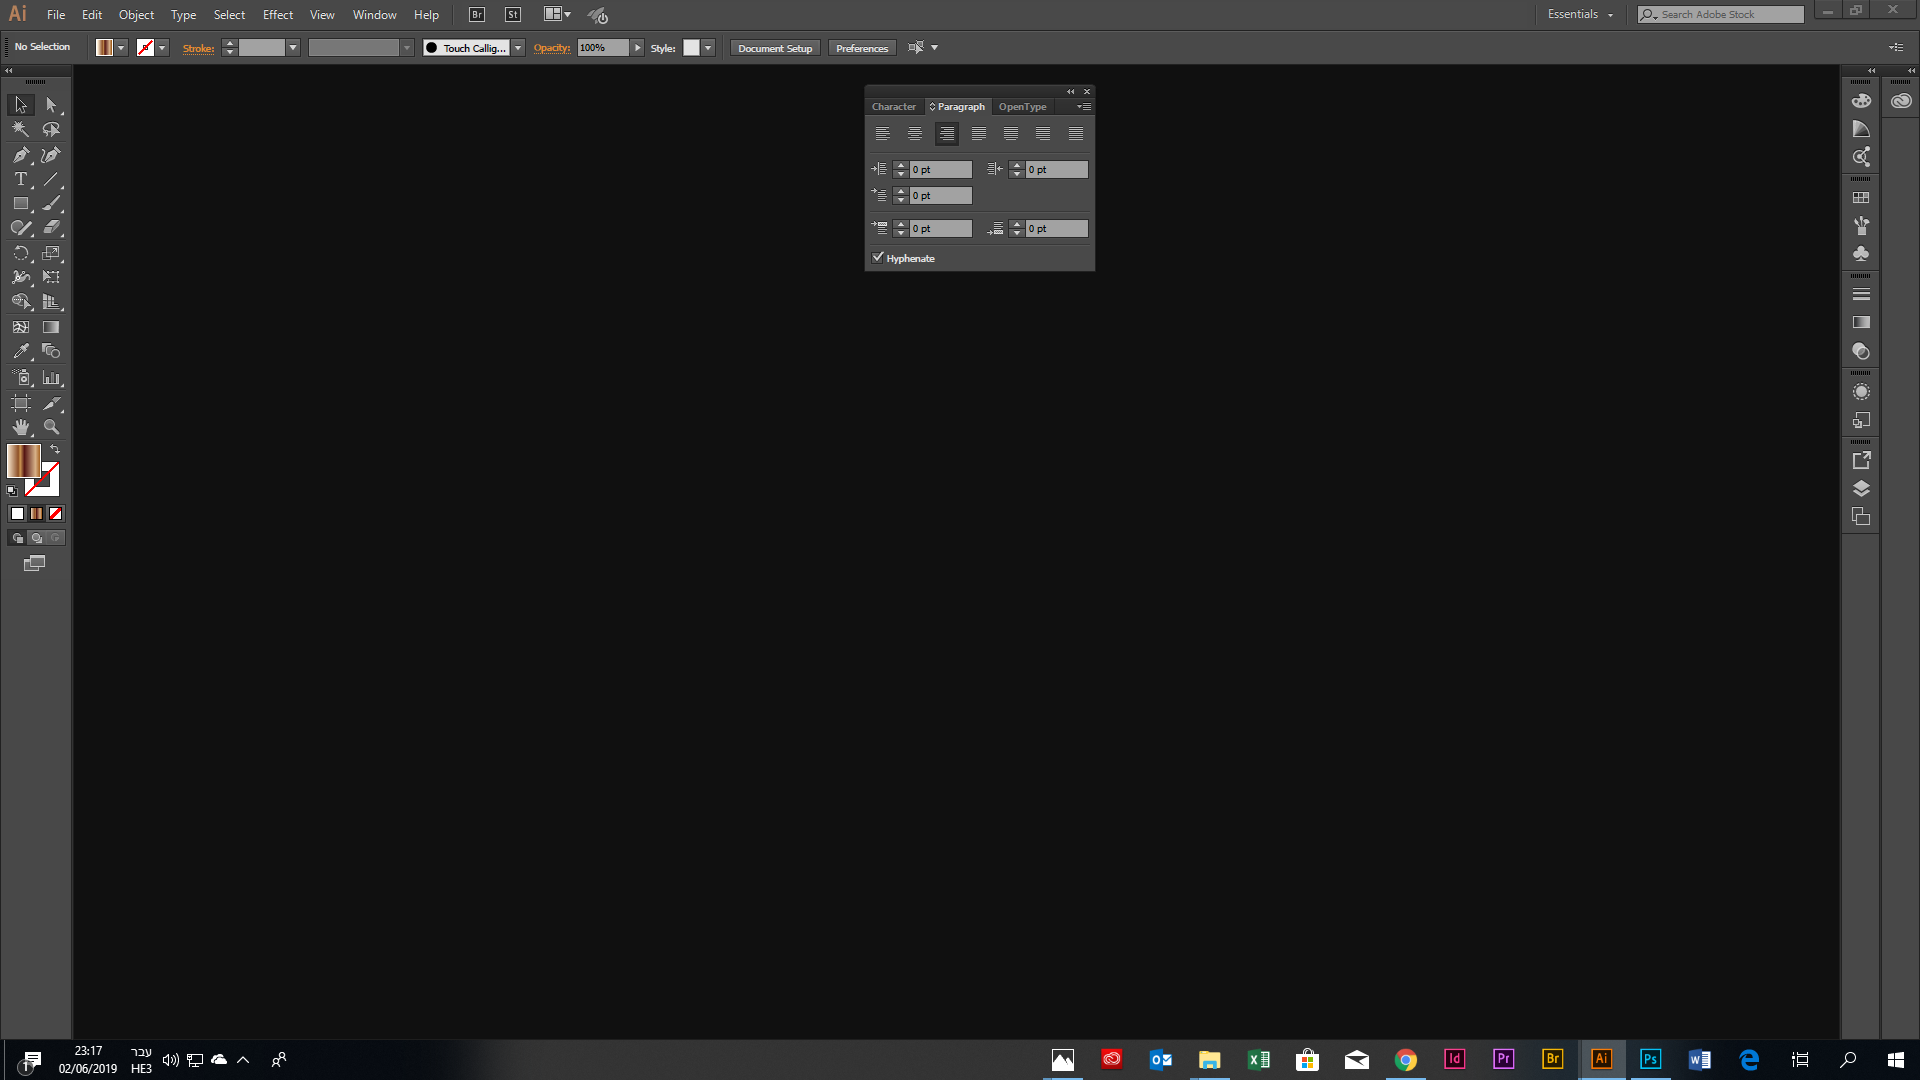Viewport: 1920px width, 1080px height.
Task: Uncheck the Hyphenate checkbox
Action: point(879,257)
